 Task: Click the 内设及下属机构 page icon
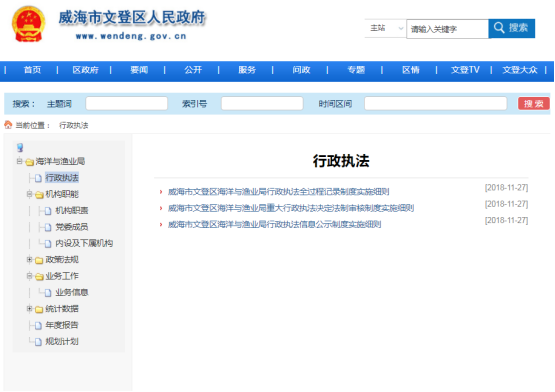point(48,244)
